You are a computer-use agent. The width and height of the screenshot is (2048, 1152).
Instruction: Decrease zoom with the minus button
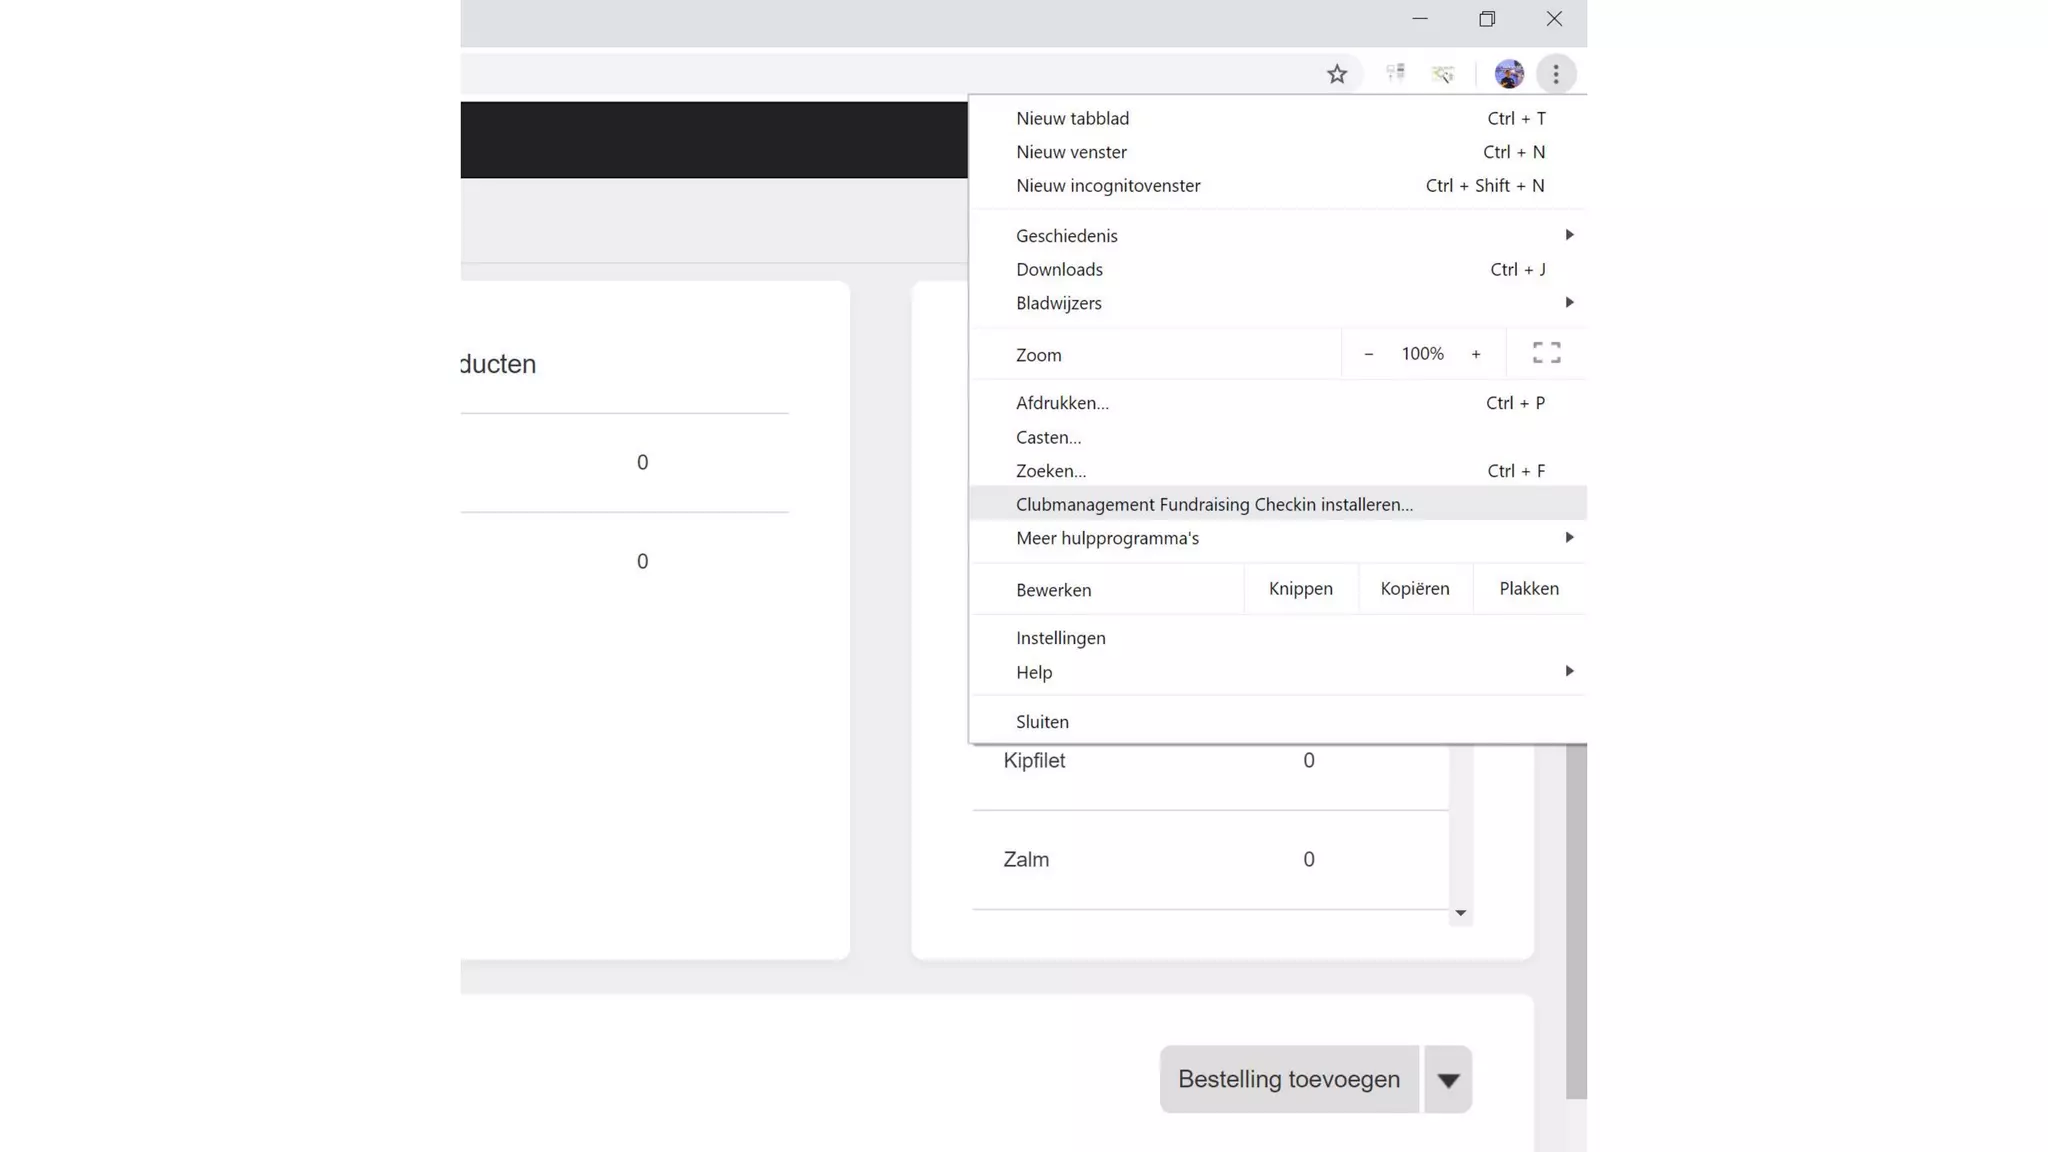(x=1368, y=354)
